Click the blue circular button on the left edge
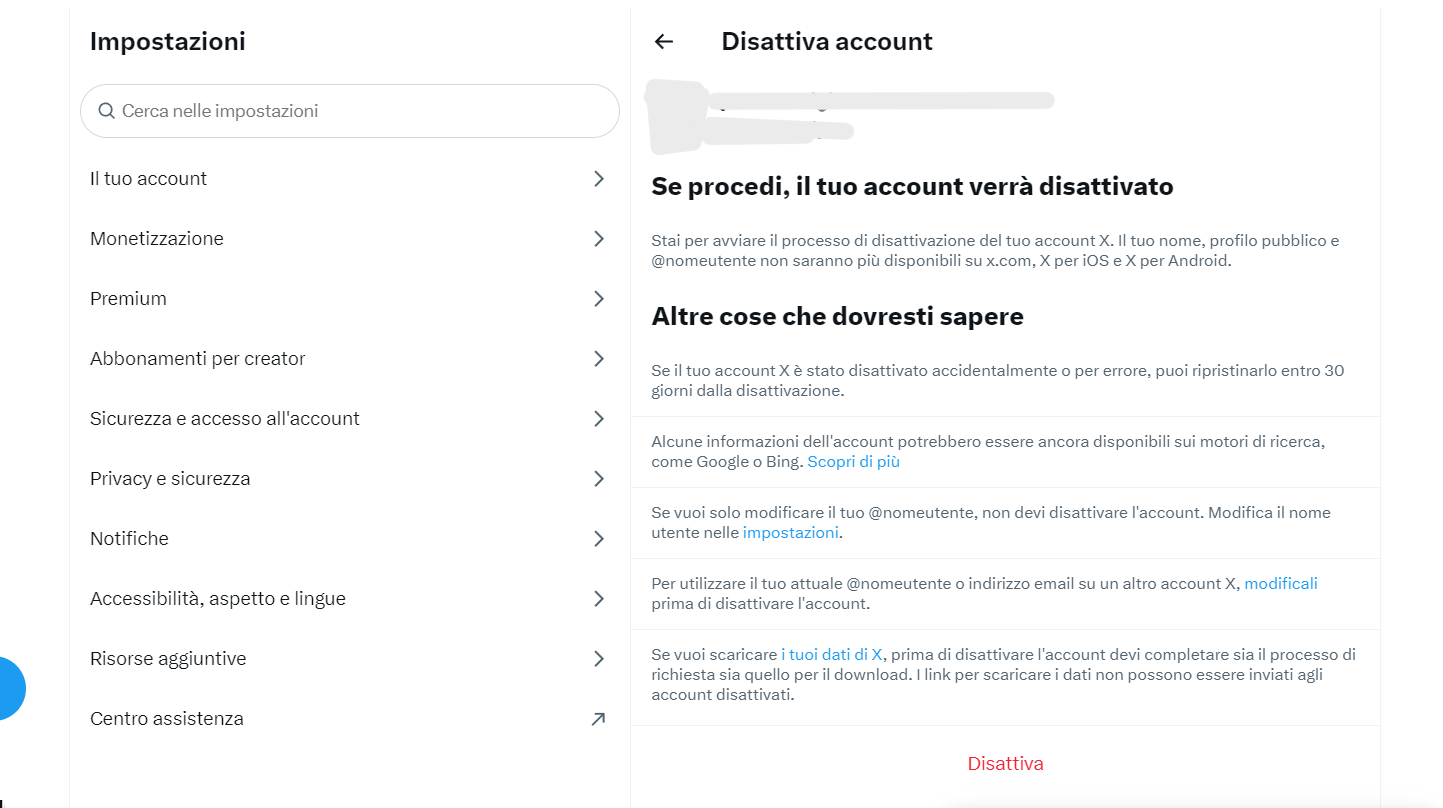This screenshot has height=808, width=1443. (x=10, y=688)
